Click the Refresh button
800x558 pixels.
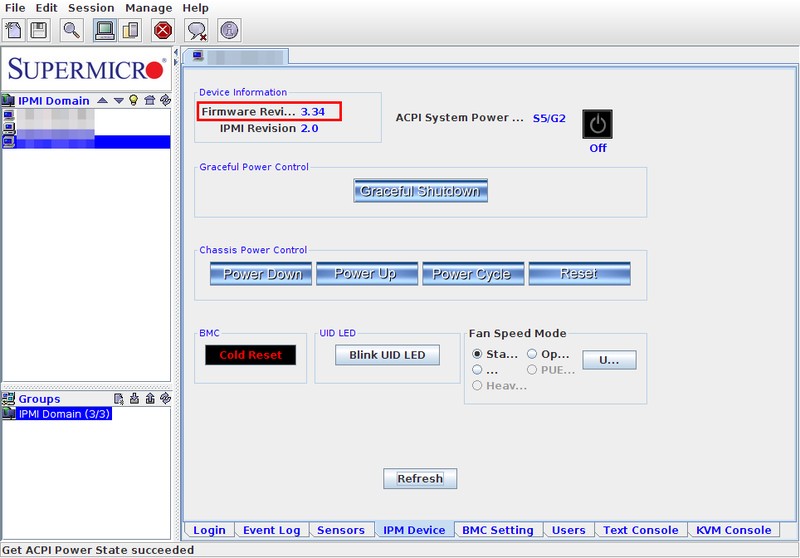click(420, 478)
